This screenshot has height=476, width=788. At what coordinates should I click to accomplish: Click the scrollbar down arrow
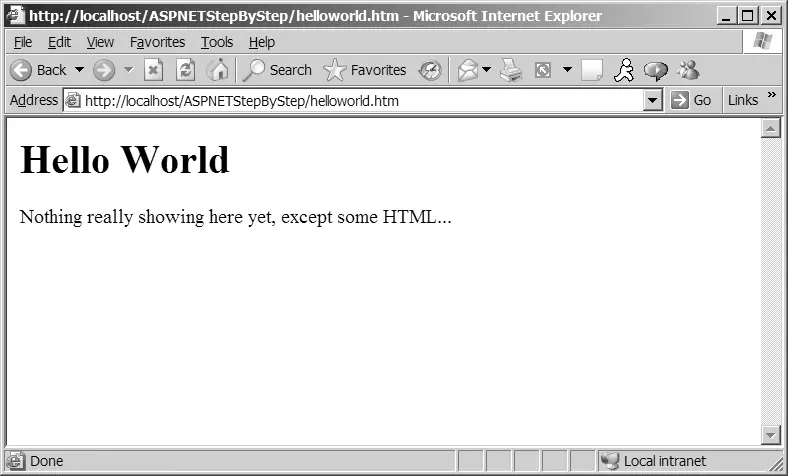pyautogui.click(x=770, y=435)
